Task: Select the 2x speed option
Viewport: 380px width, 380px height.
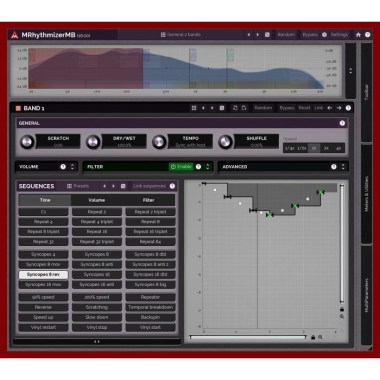Action: [x=326, y=148]
